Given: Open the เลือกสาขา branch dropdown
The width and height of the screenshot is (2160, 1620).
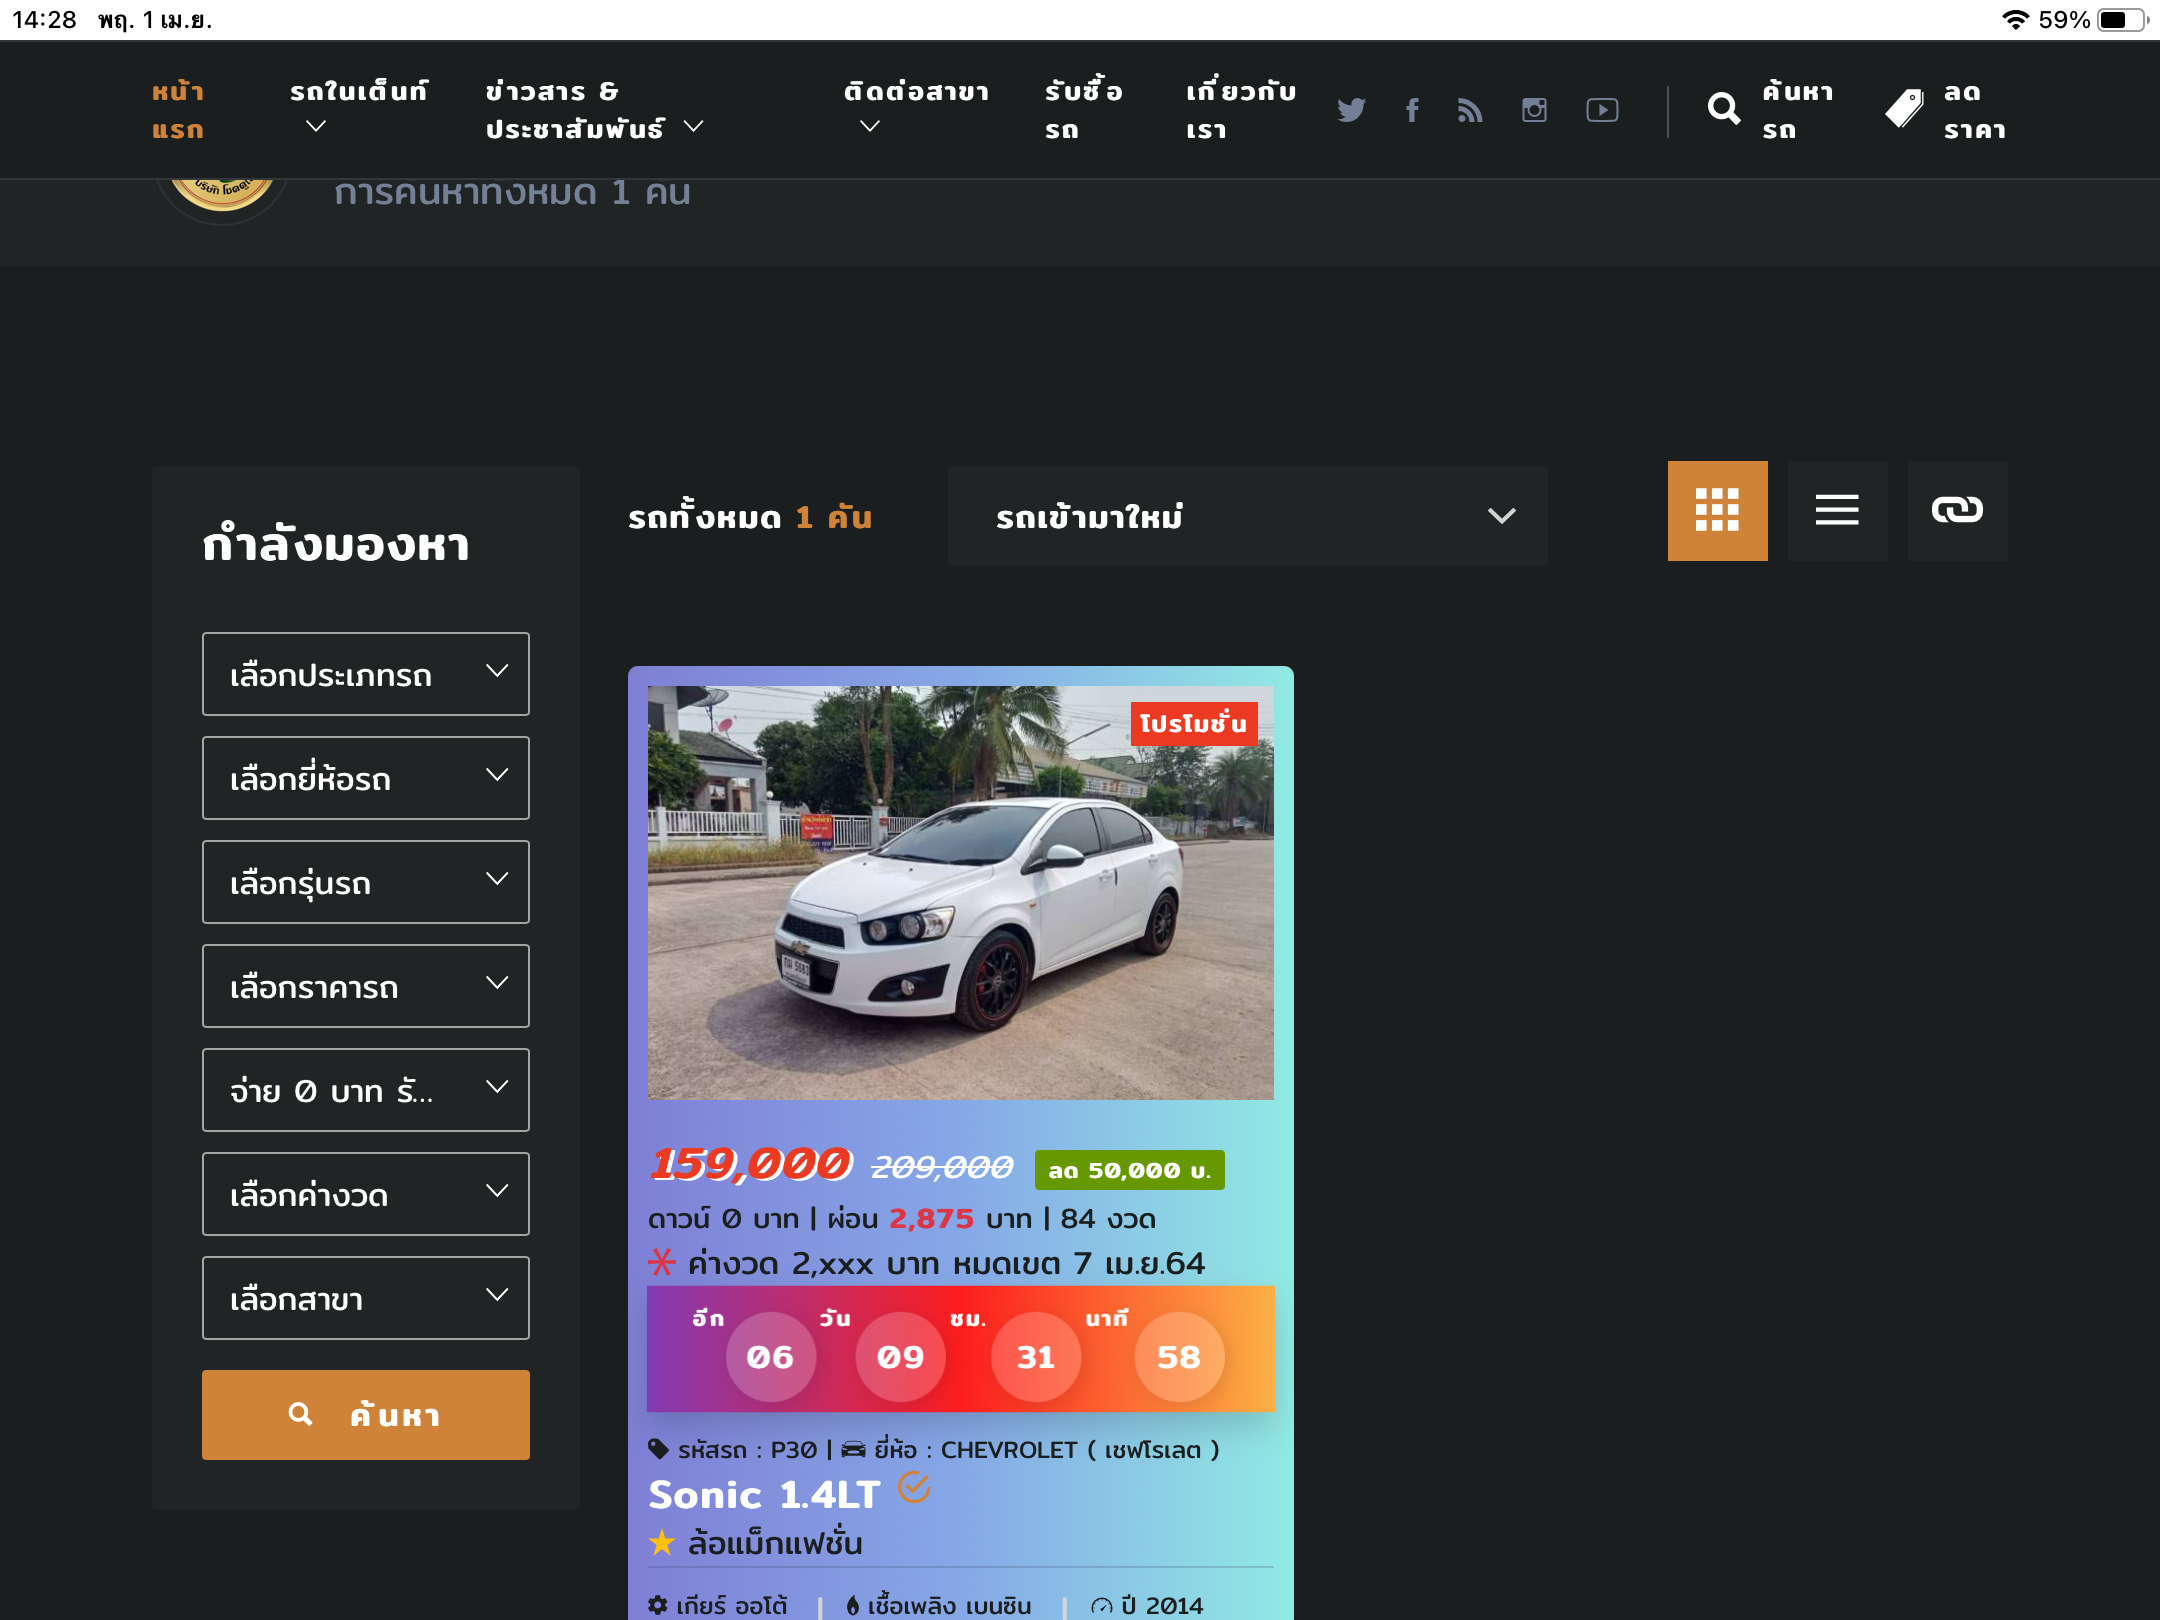Looking at the screenshot, I should (366, 1298).
